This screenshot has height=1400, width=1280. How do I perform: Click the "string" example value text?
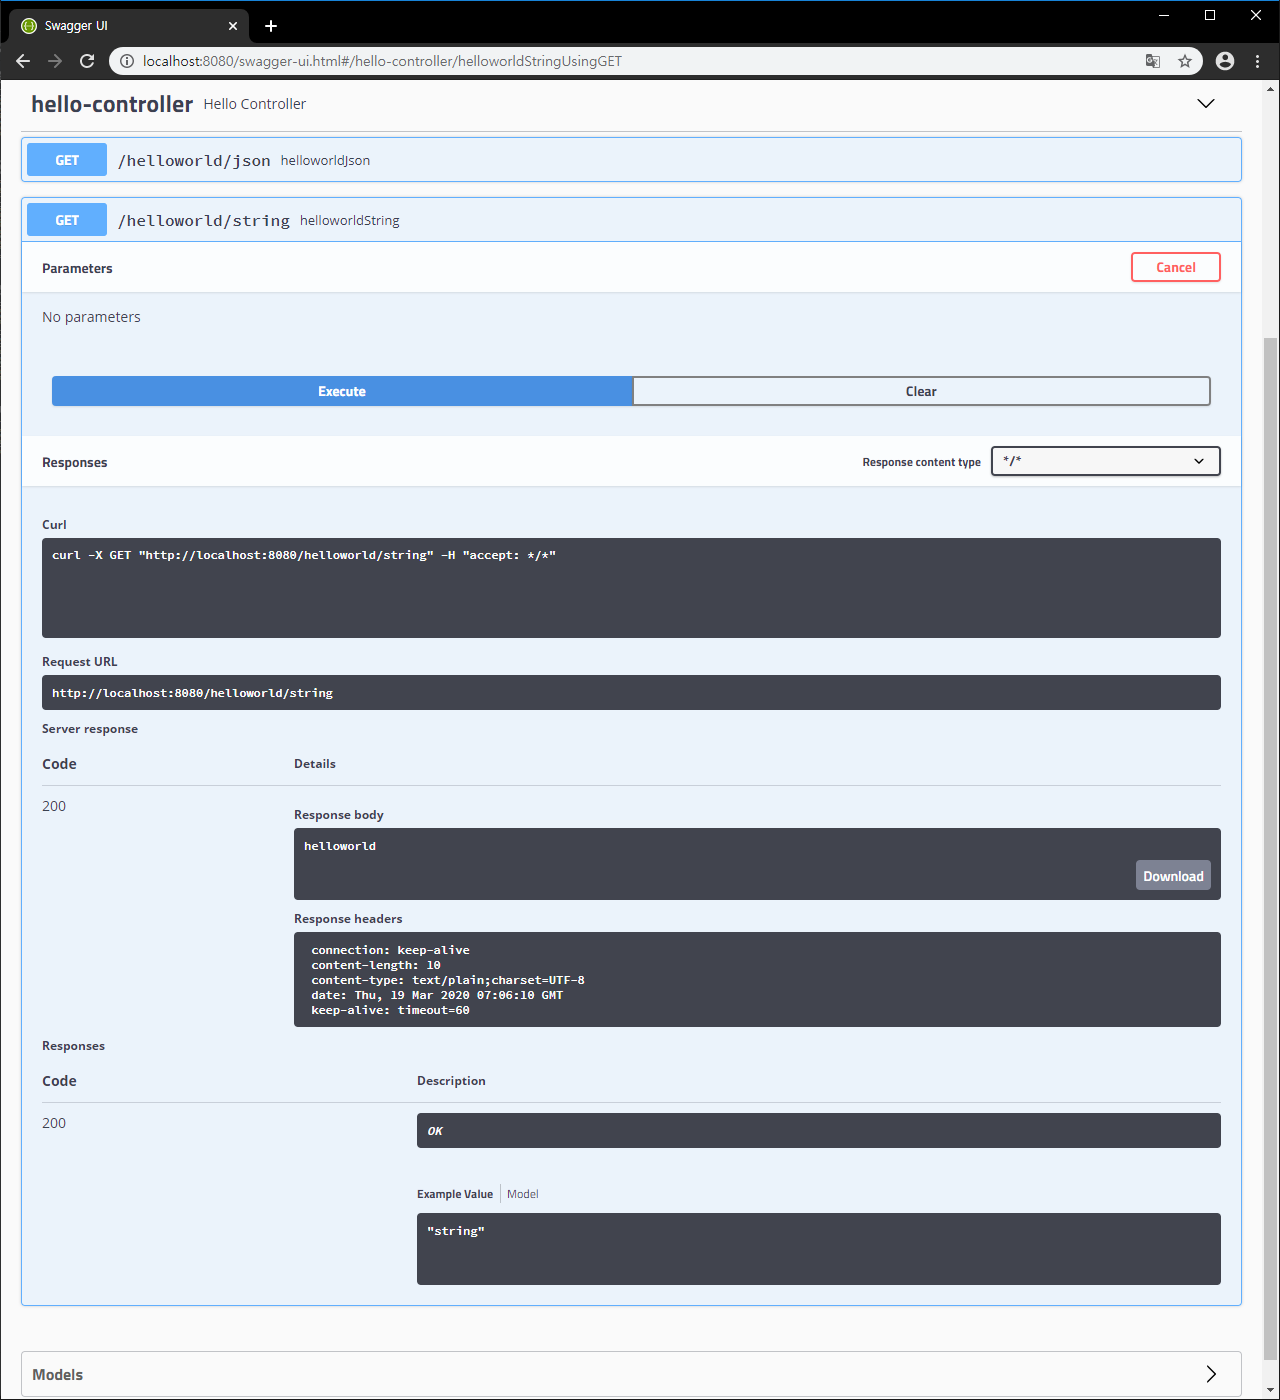pos(456,1231)
